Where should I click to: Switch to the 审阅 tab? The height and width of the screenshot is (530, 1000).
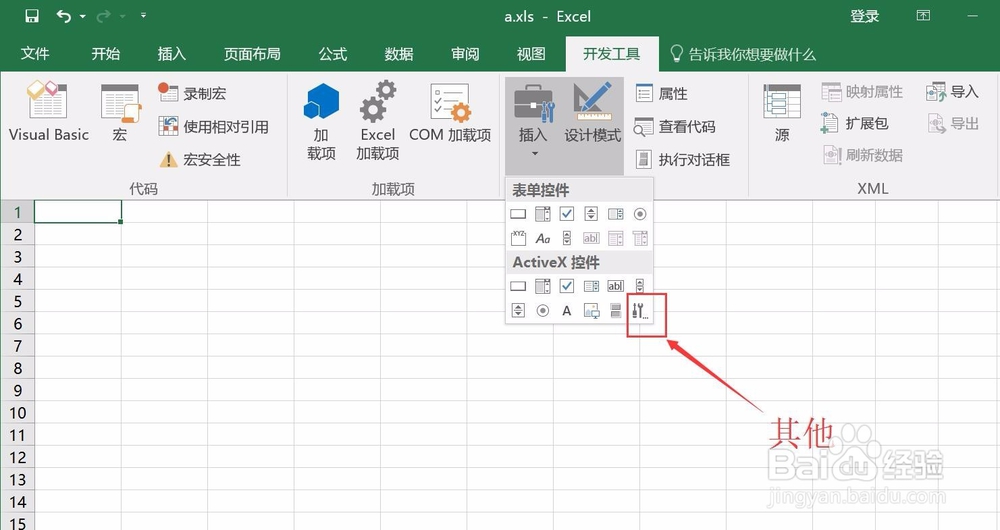coord(465,54)
